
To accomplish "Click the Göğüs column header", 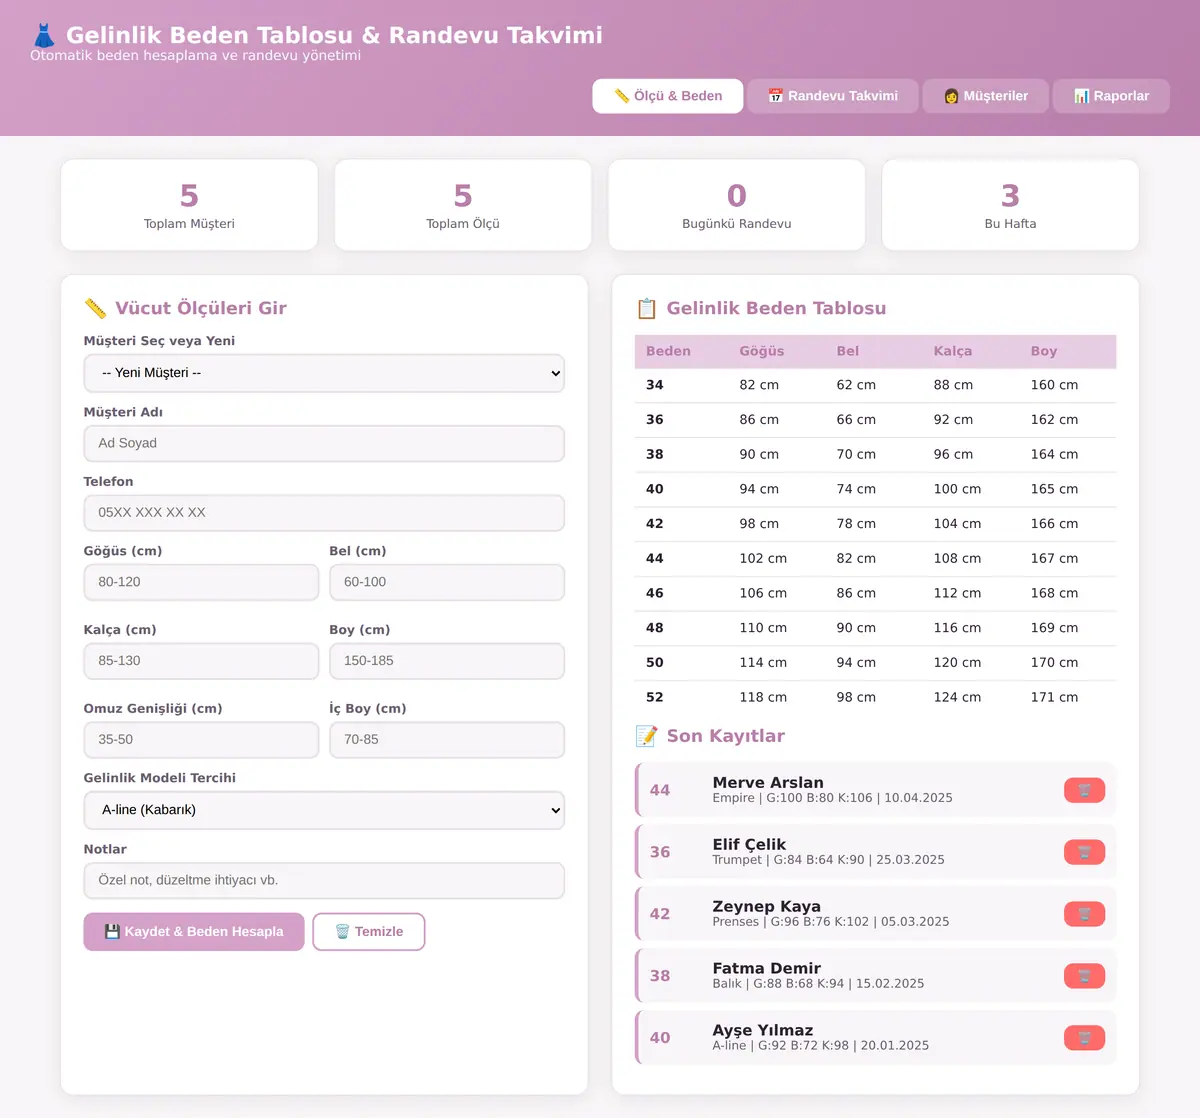I will click(762, 351).
